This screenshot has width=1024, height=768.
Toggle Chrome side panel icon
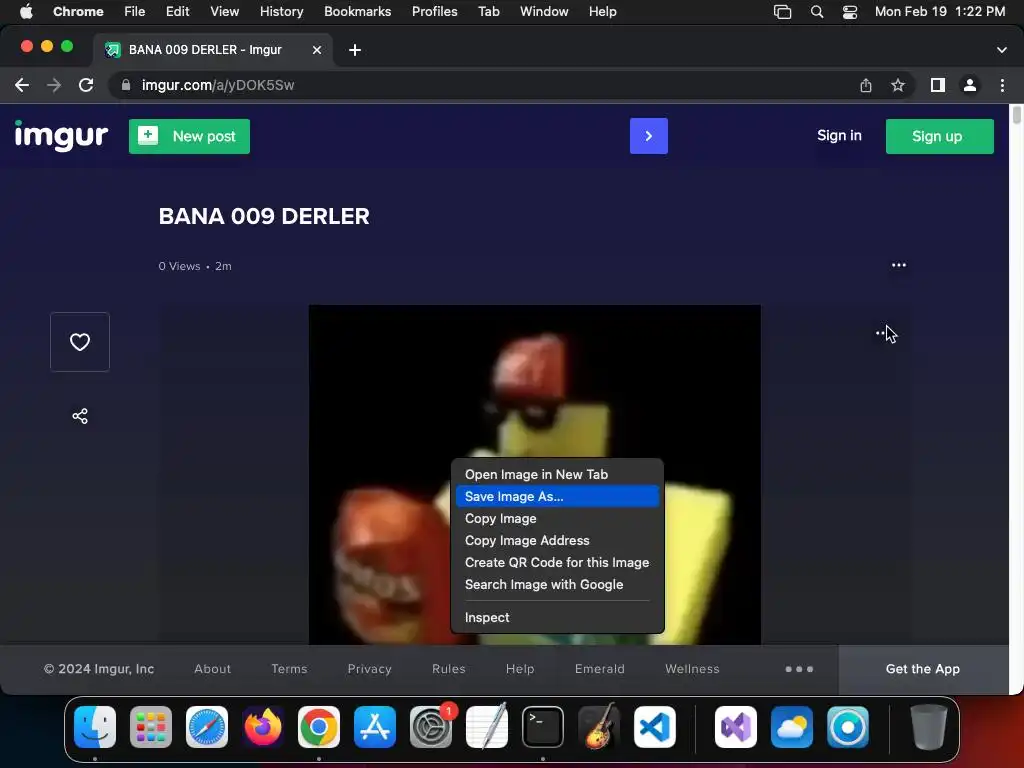coord(938,85)
